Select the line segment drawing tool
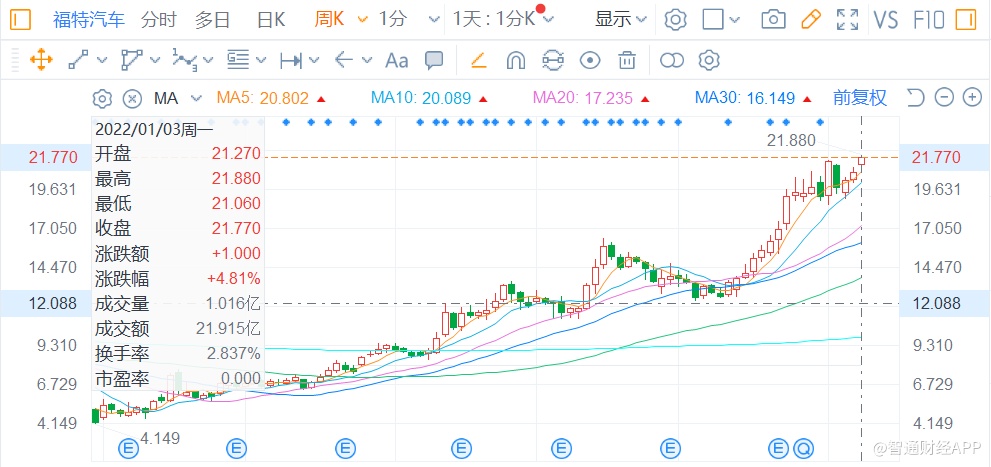This screenshot has height=467, width=991. (x=78, y=61)
